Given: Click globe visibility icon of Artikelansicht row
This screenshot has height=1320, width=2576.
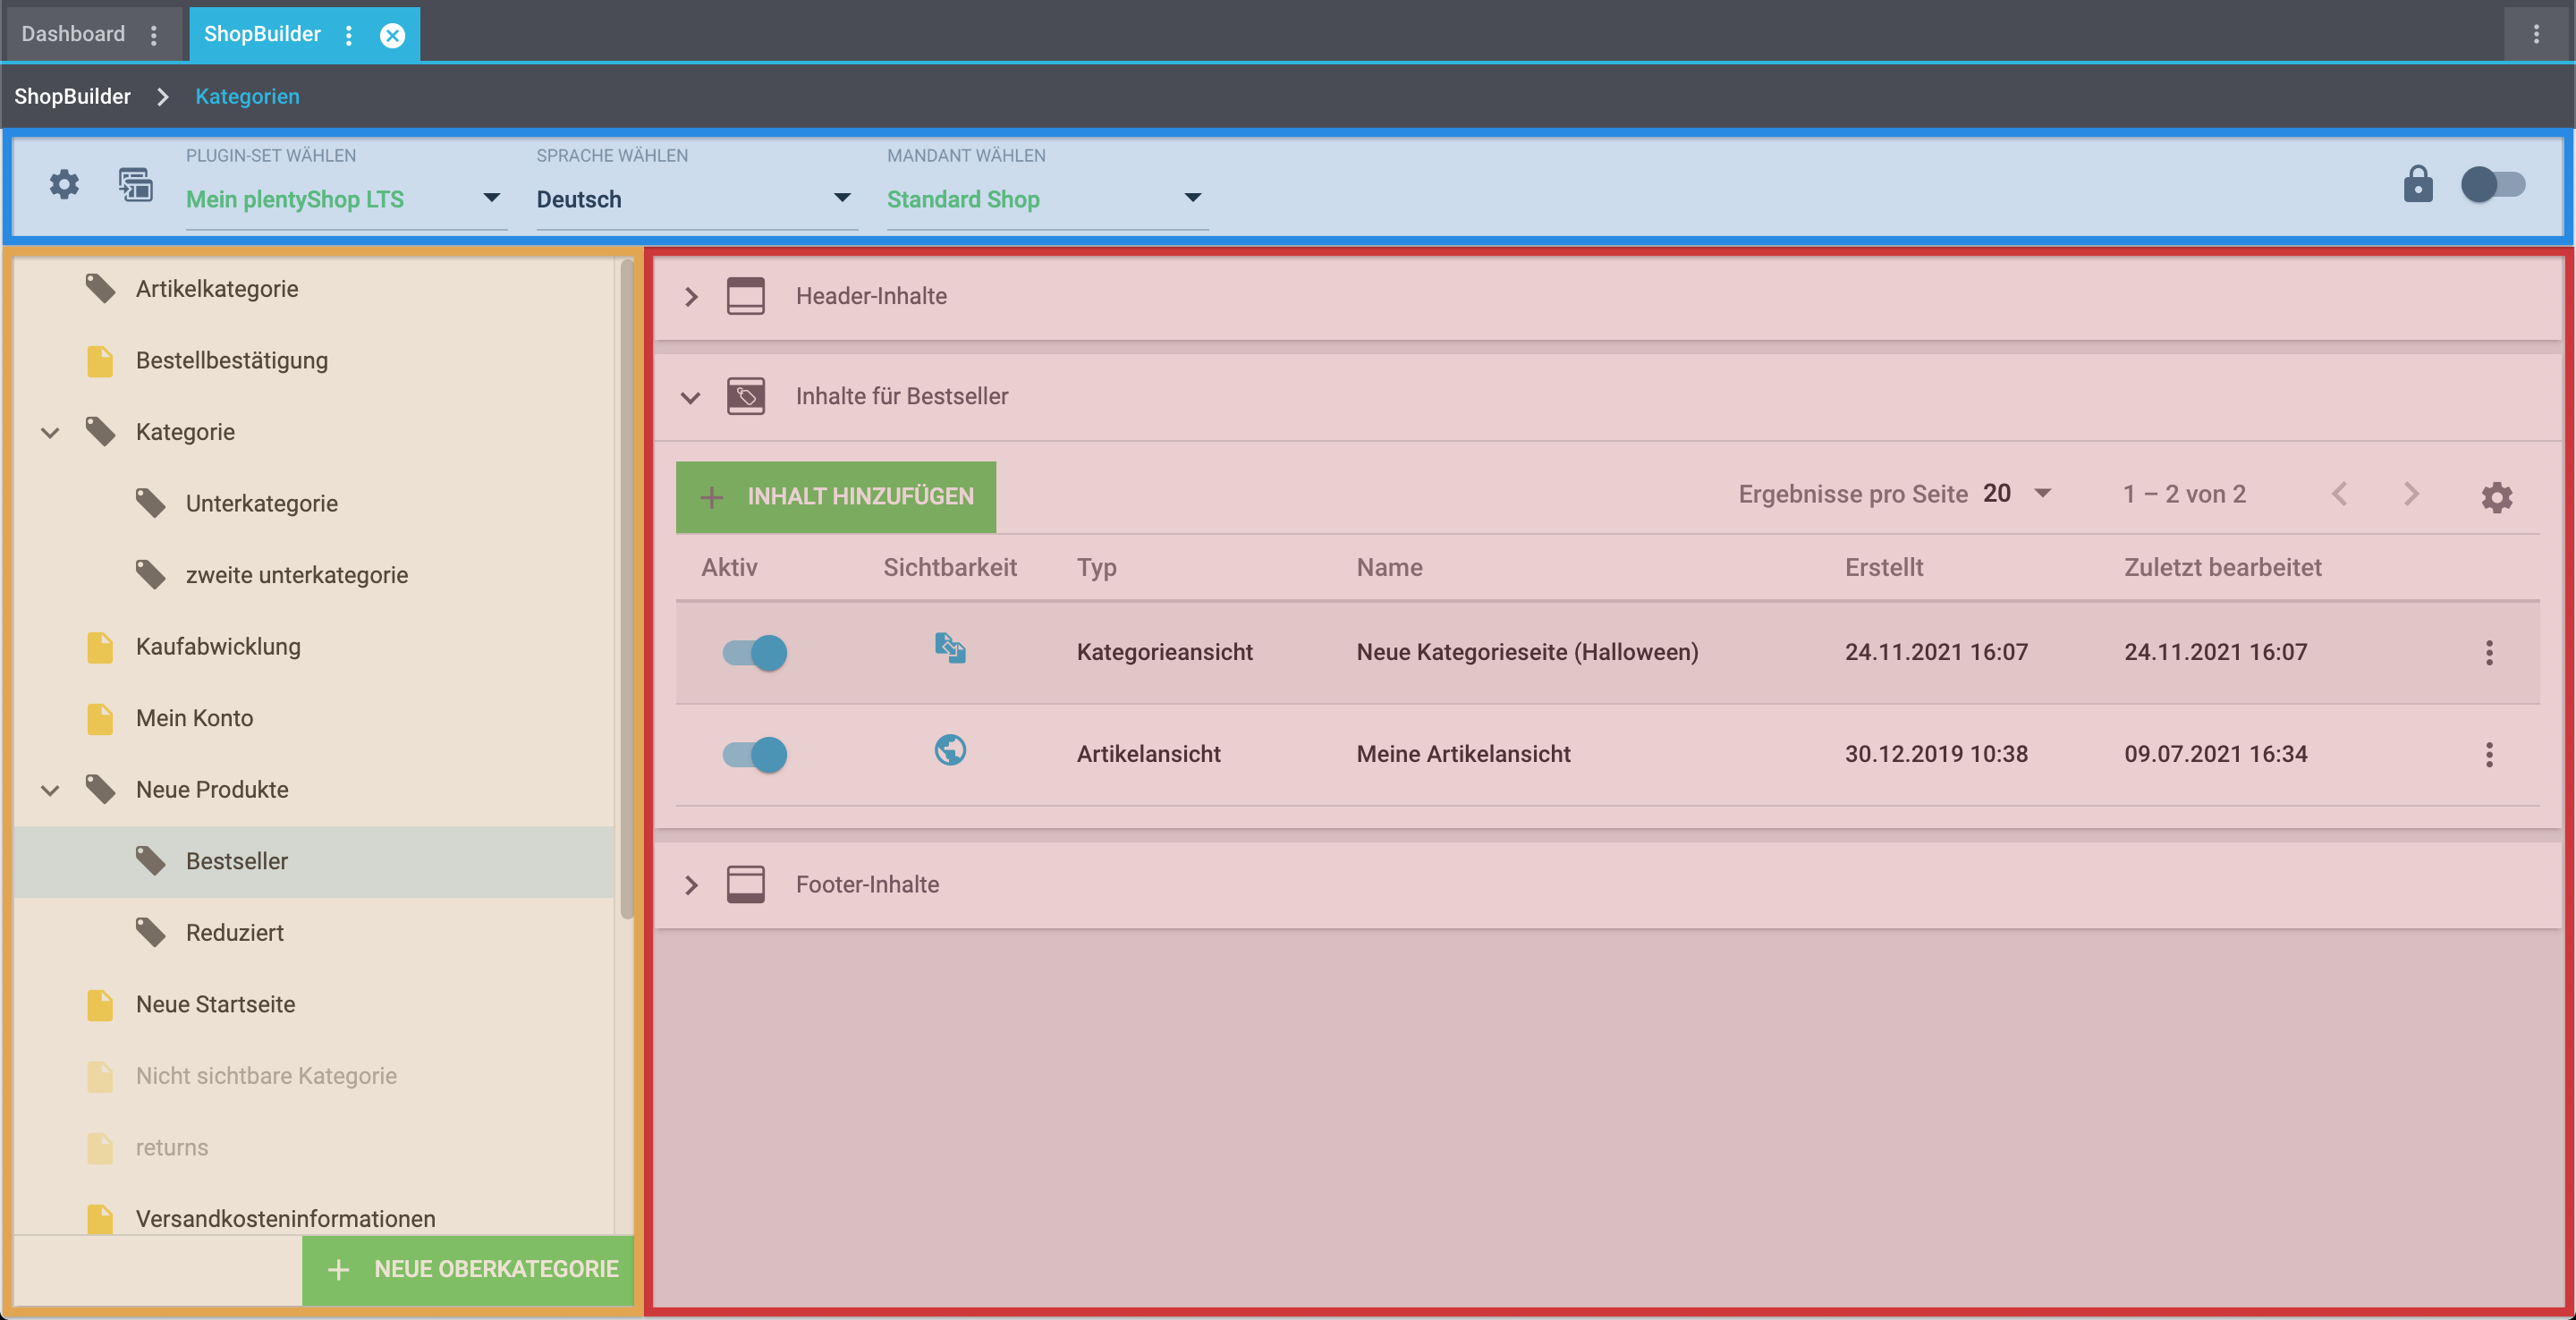Looking at the screenshot, I should tap(950, 750).
